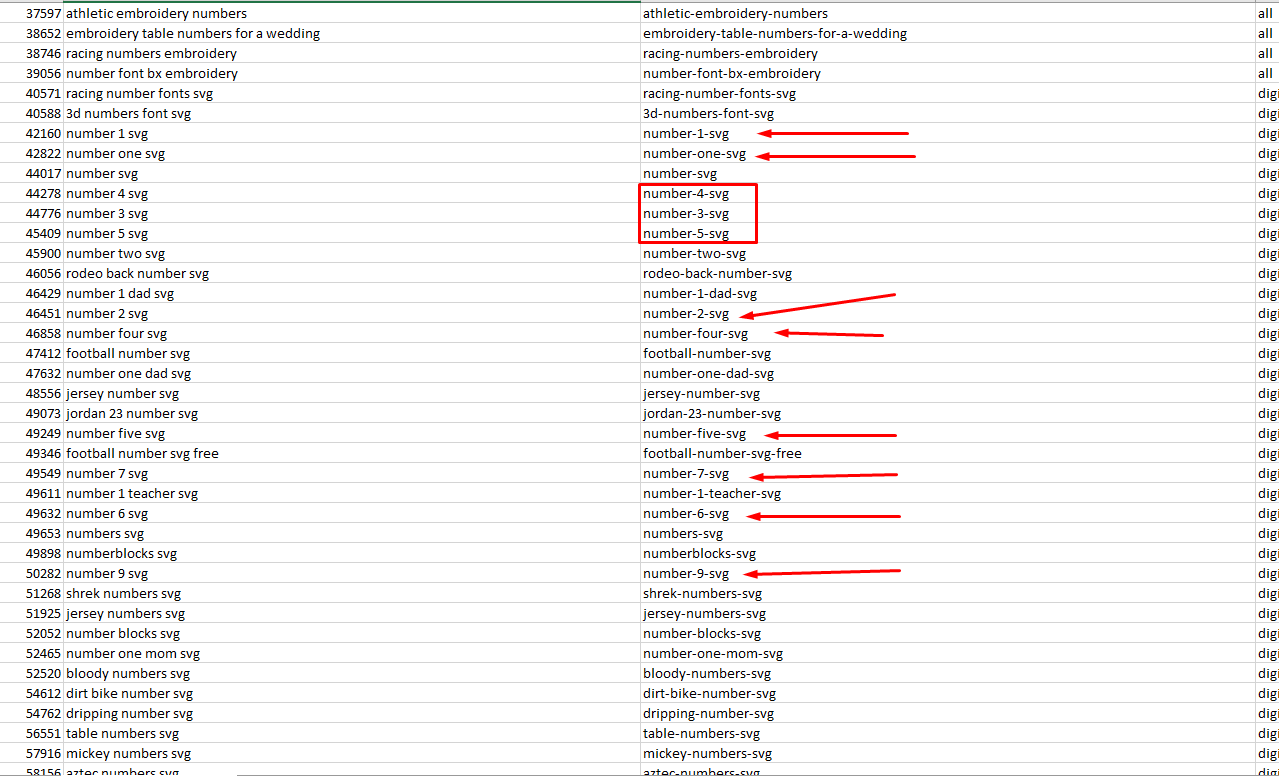1279x776 pixels.
Task: Select the keyword cell "3d numbers font svg"
Action: point(128,114)
